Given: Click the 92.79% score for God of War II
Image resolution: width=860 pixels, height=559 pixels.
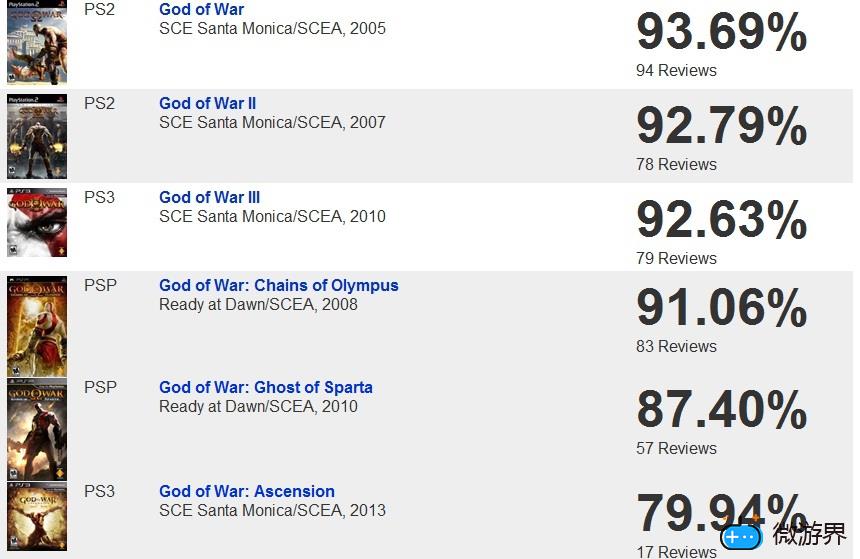Looking at the screenshot, I should [721, 126].
